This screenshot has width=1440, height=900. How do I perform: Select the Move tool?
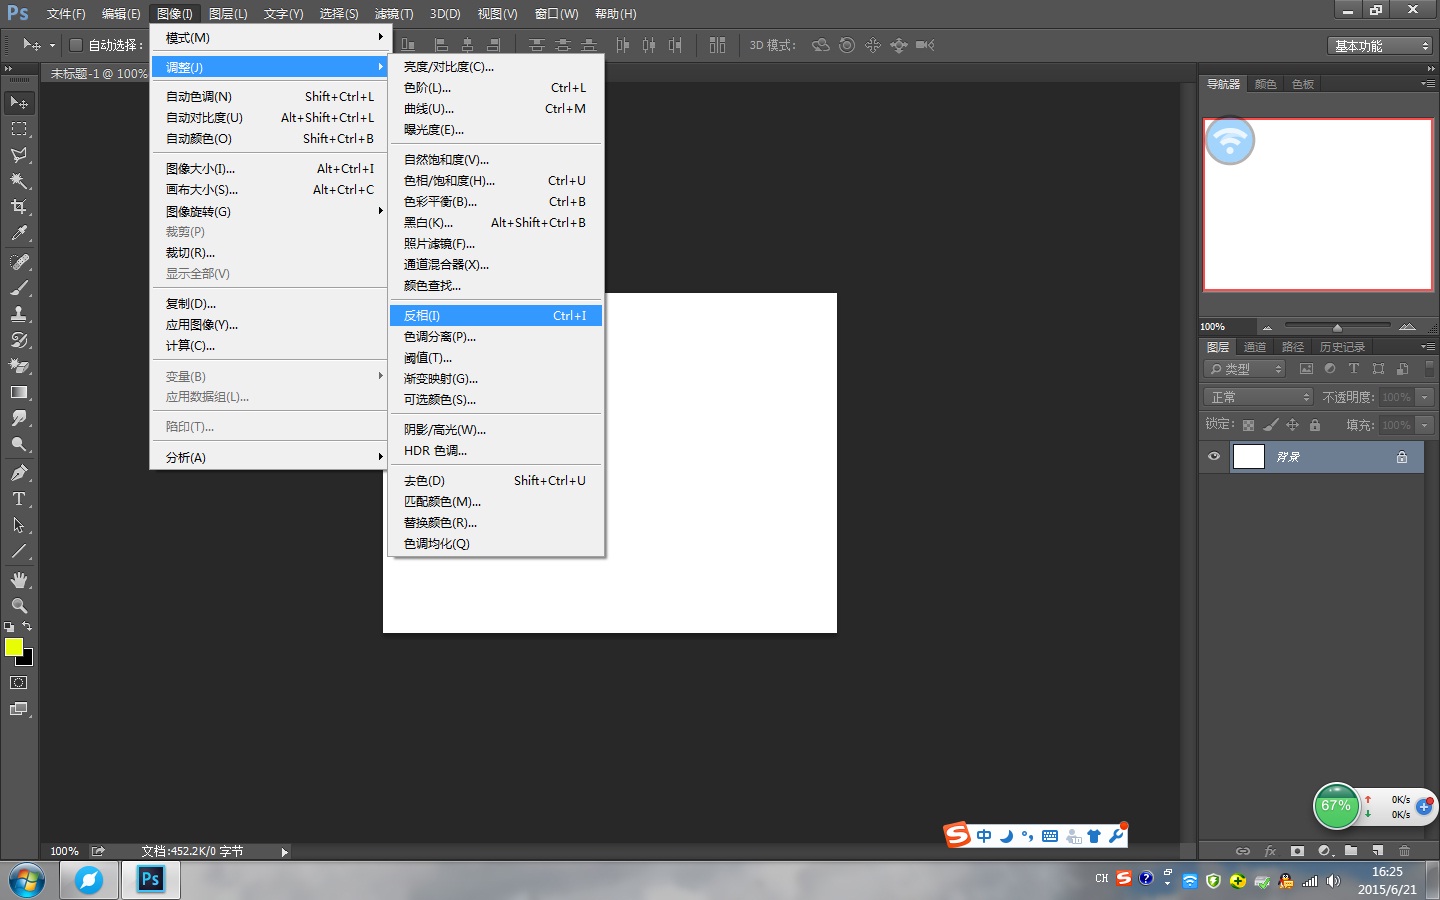(19, 103)
